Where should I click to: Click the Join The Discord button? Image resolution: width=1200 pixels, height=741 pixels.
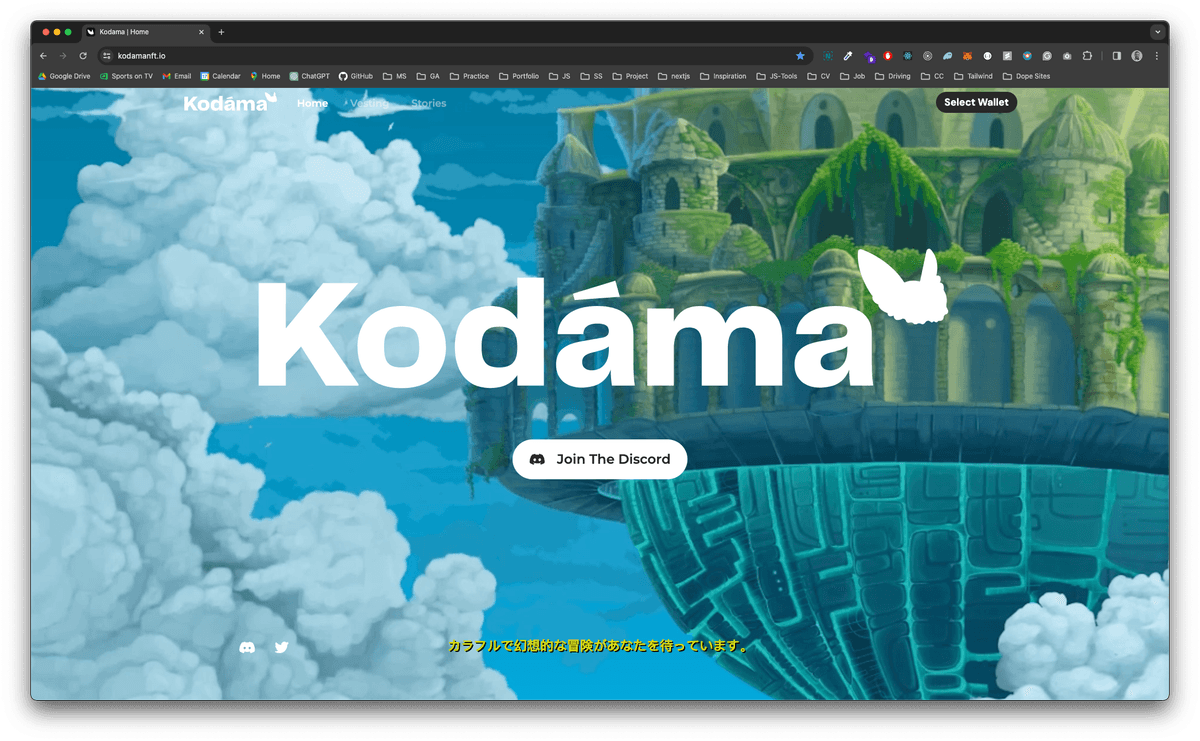coord(599,459)
